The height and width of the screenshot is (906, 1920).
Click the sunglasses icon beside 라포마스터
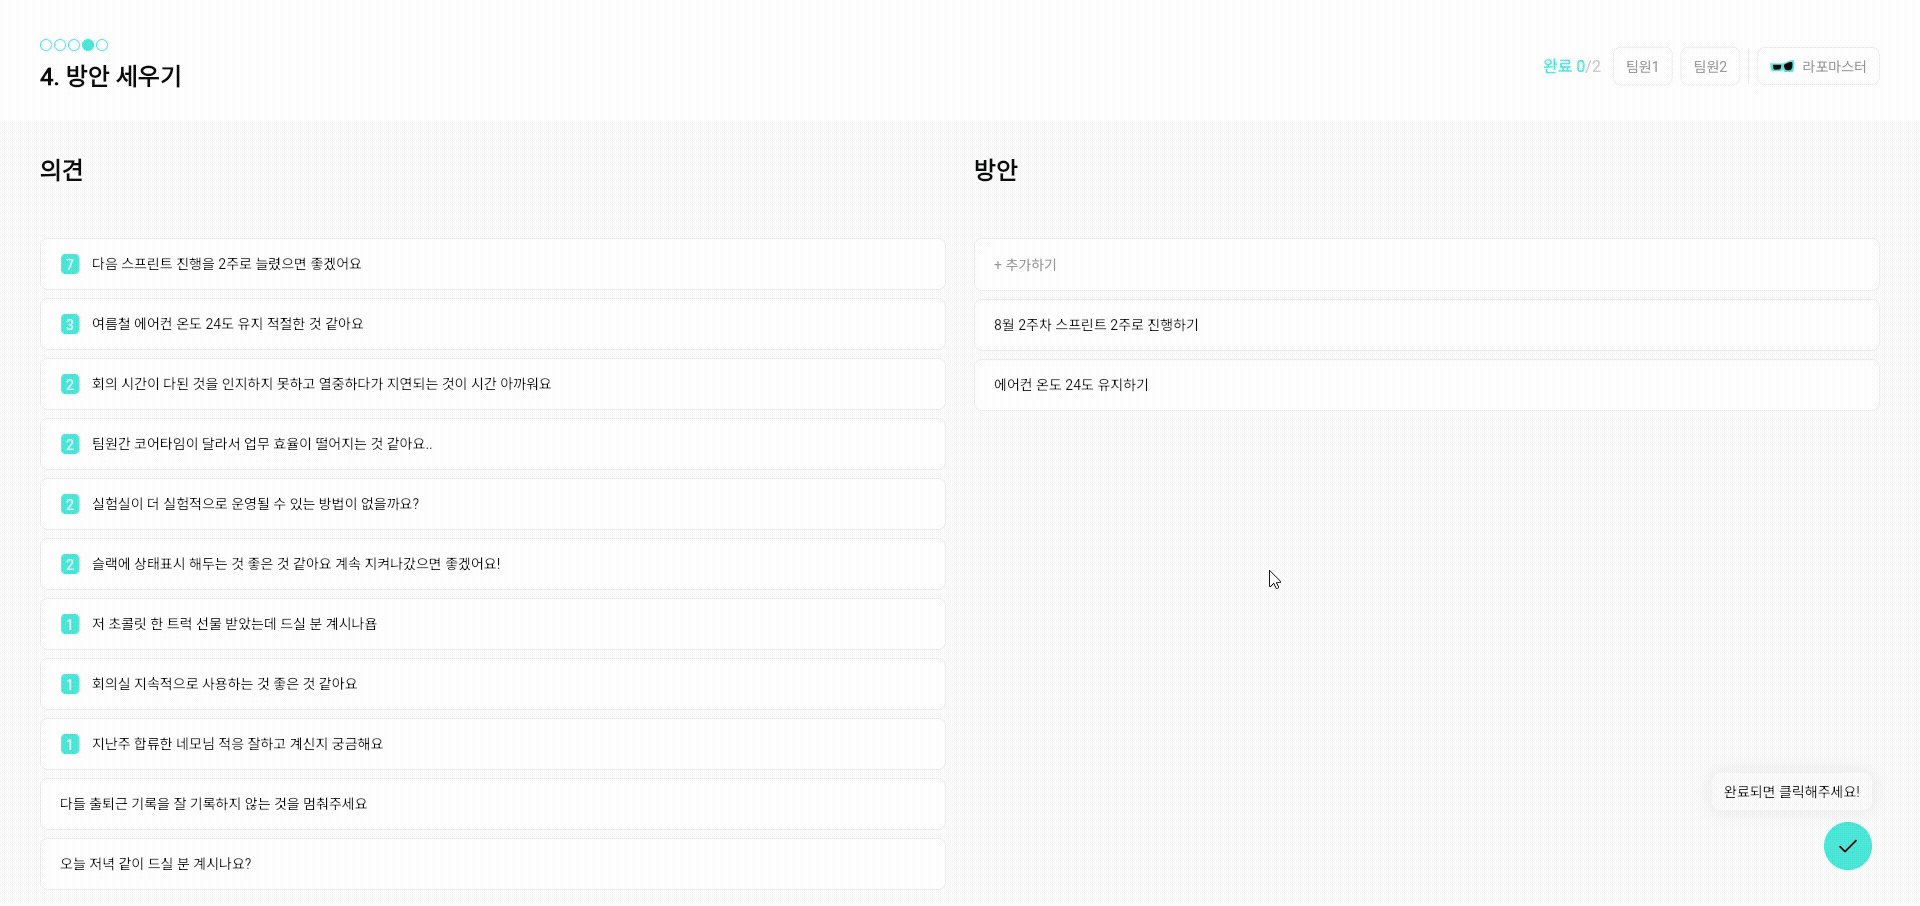(1782, 67)
